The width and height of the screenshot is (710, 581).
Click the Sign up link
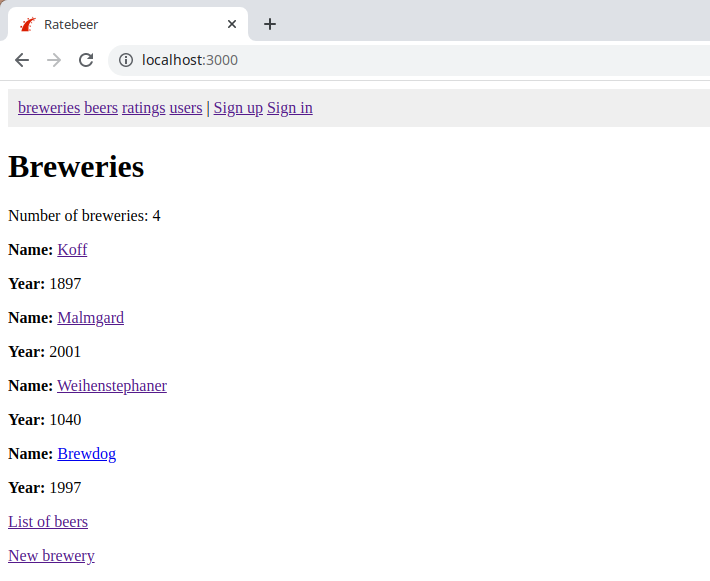pos(238,108)
